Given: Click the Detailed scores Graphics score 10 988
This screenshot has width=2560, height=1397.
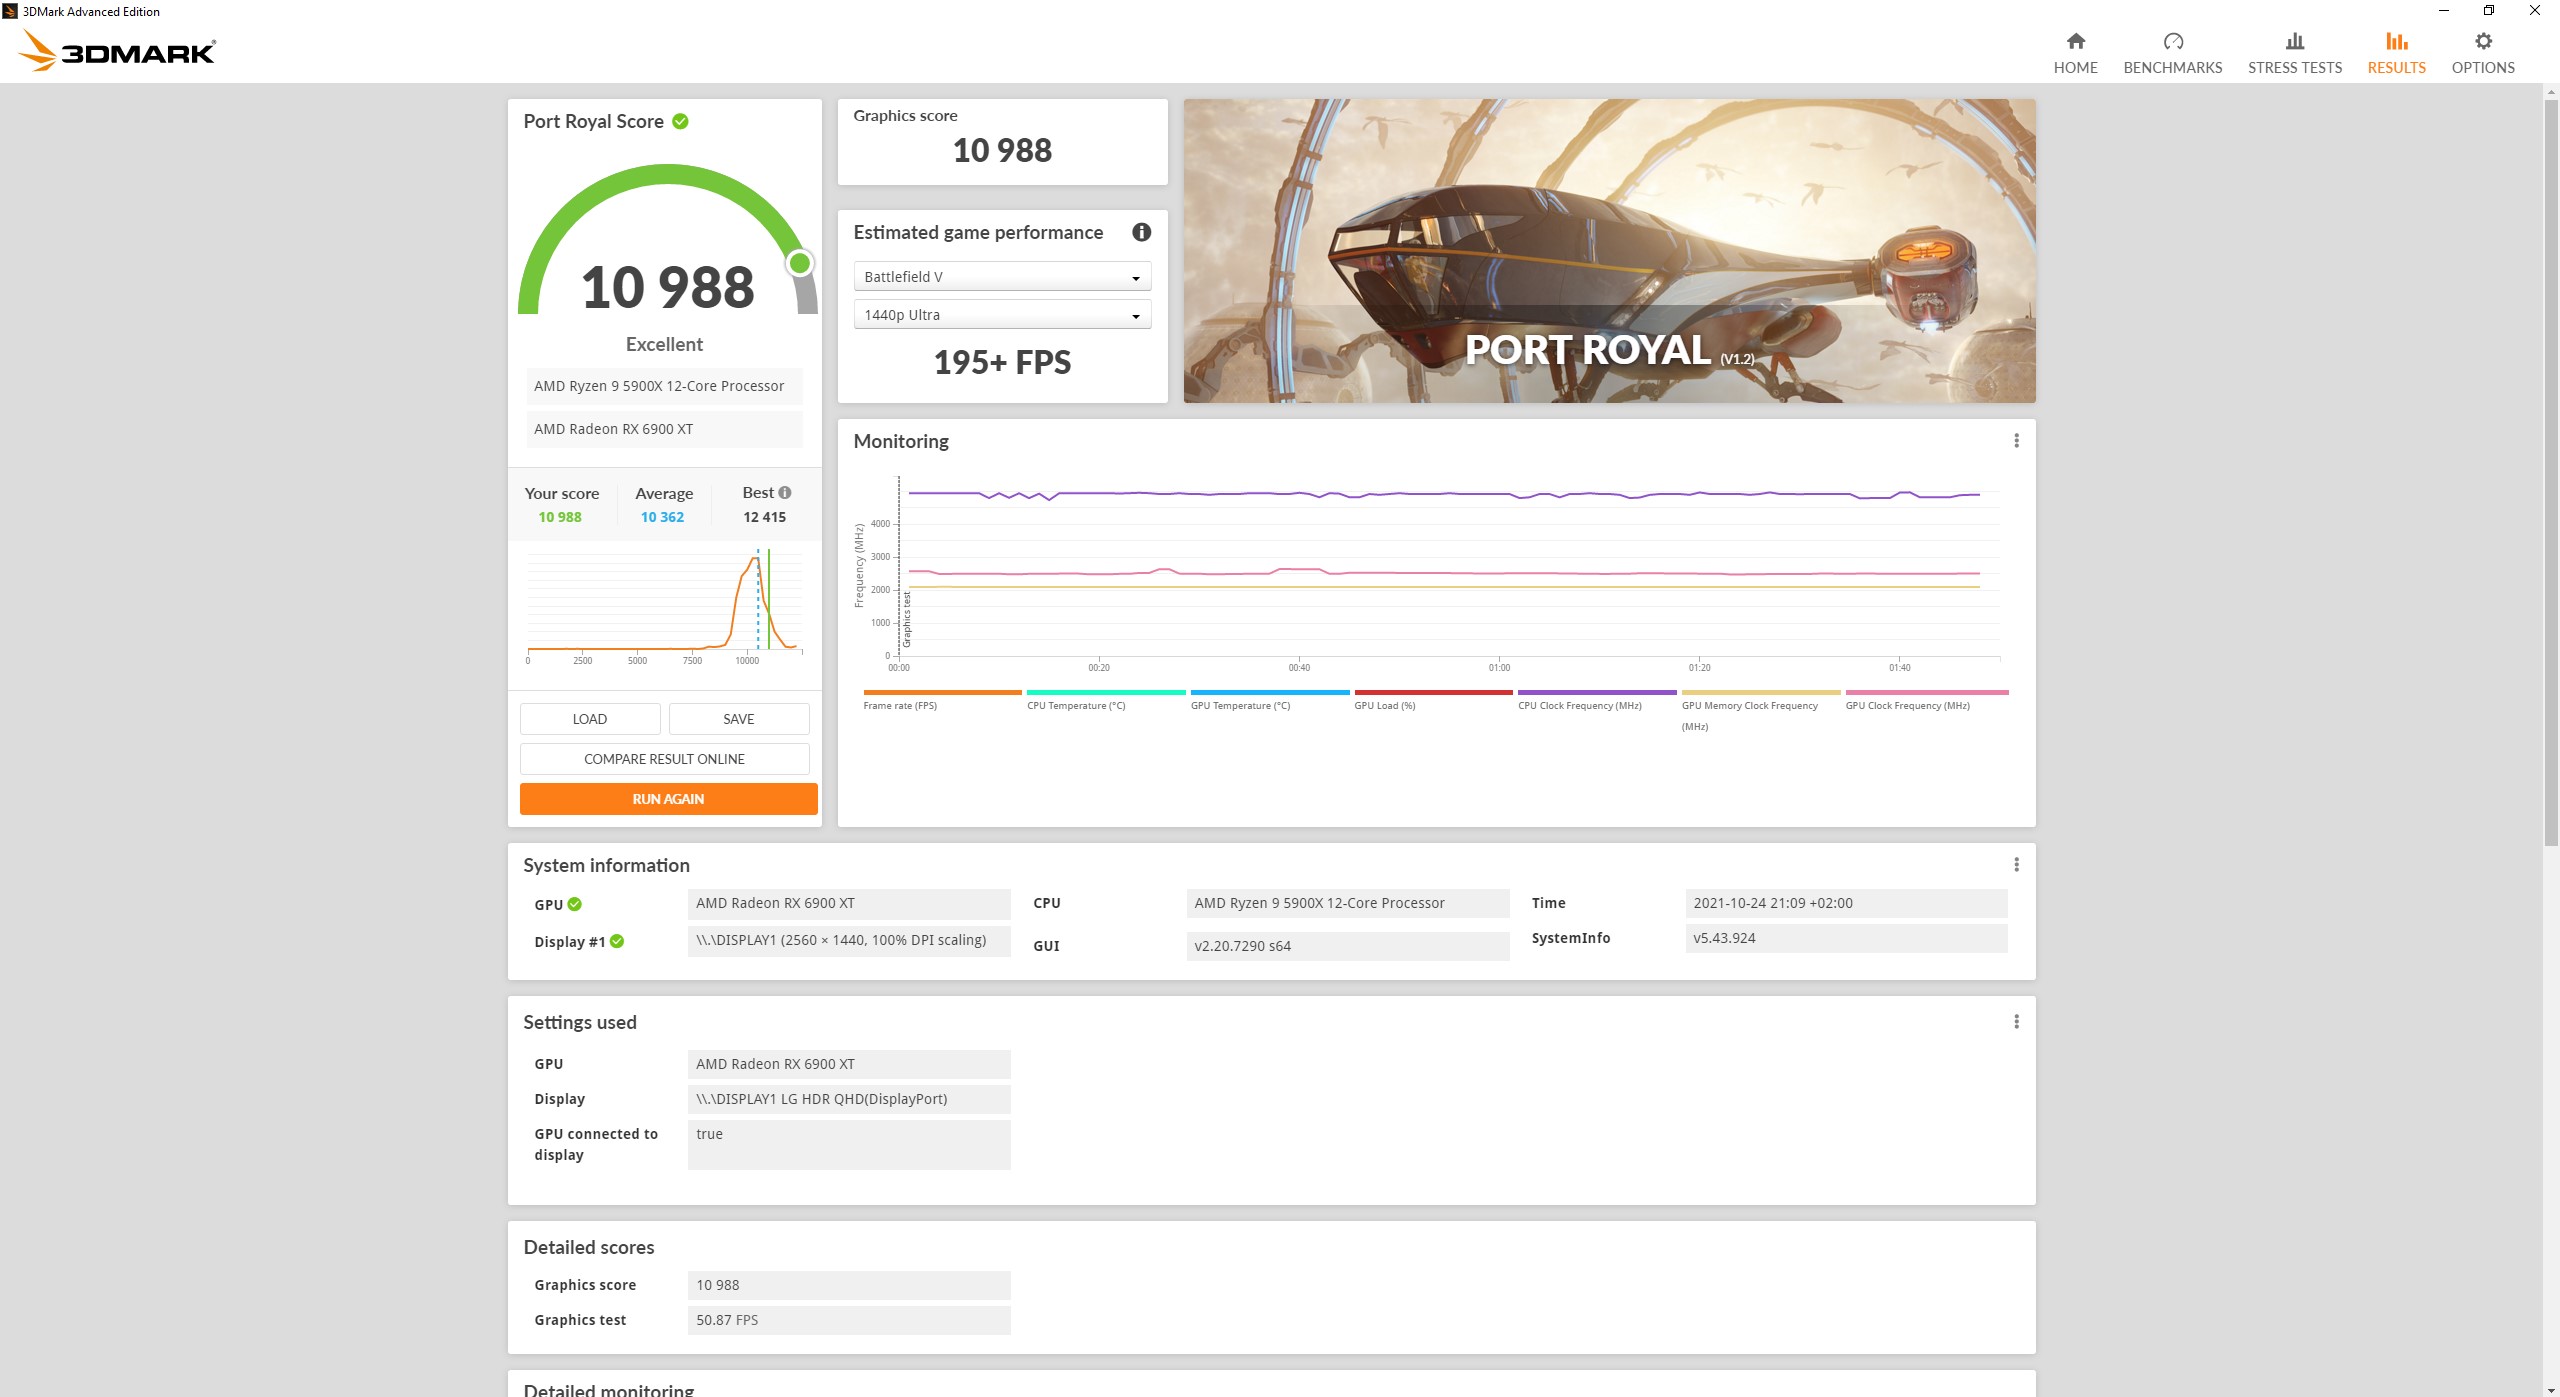Looking at the screenshot, I should 849,1285.
